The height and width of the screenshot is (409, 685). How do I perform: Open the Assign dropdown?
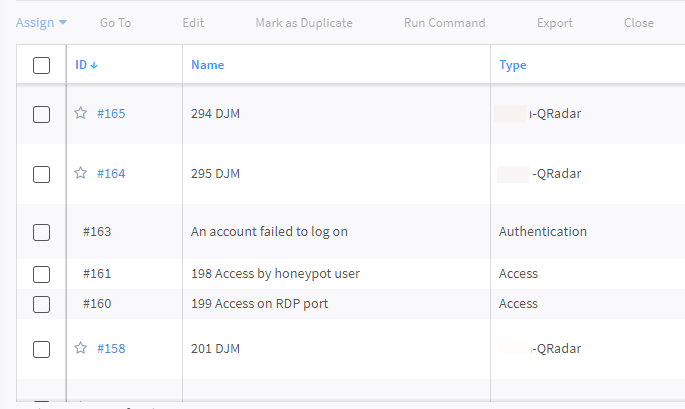(x=41, y=22)
